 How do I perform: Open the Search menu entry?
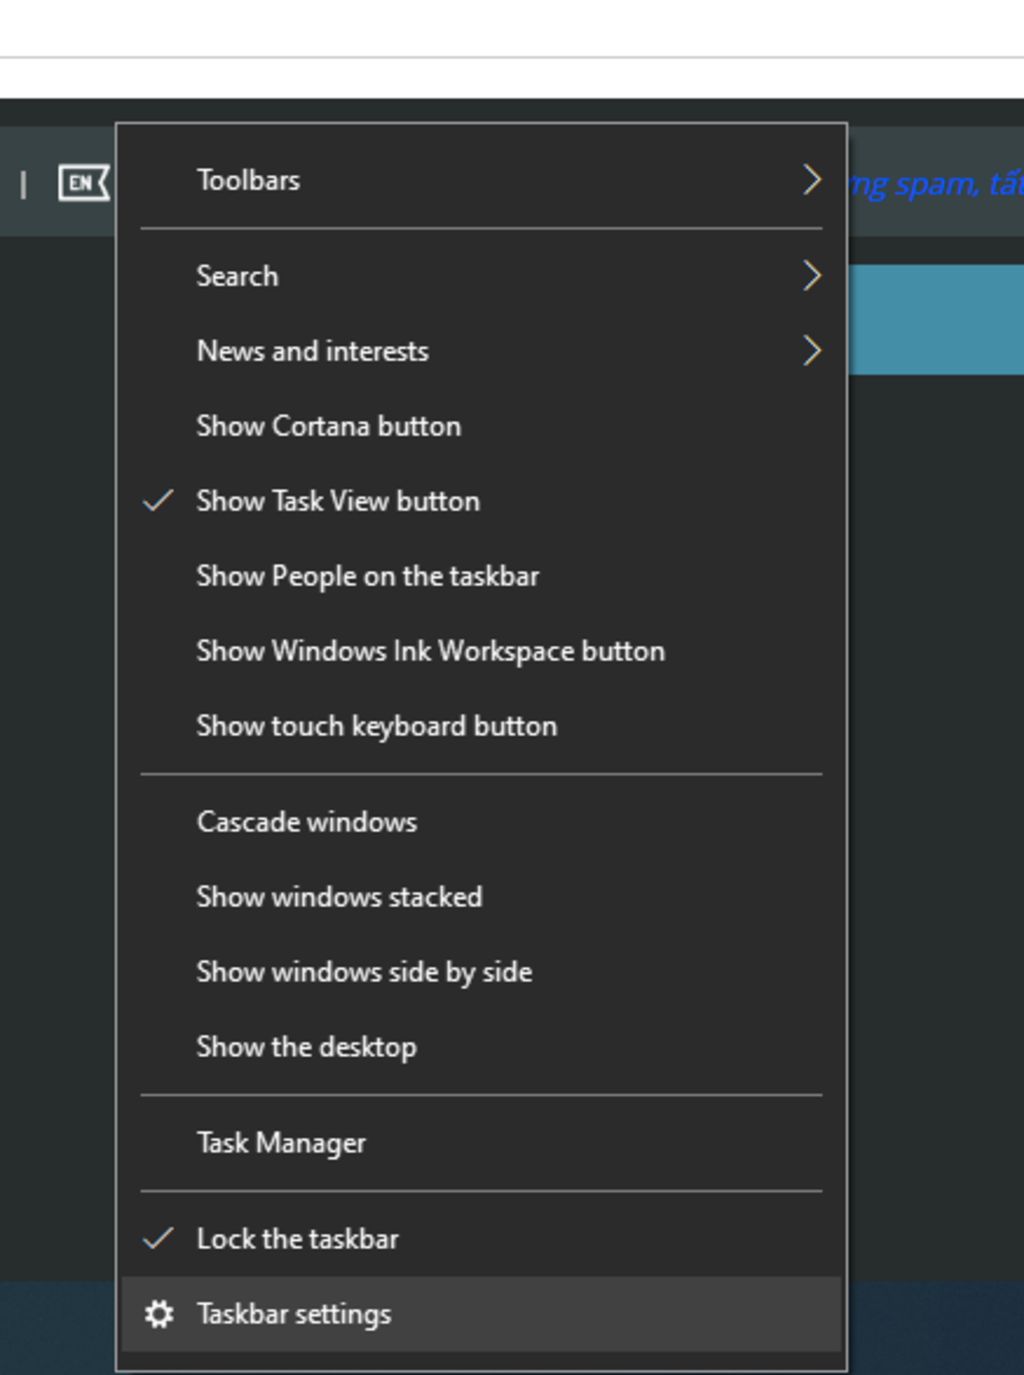click(481, 275)
